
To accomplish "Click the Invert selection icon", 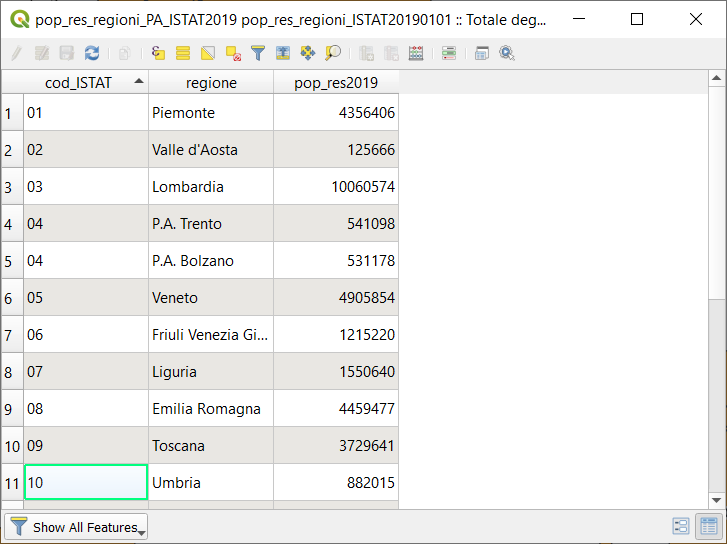I will coord(208,53).
